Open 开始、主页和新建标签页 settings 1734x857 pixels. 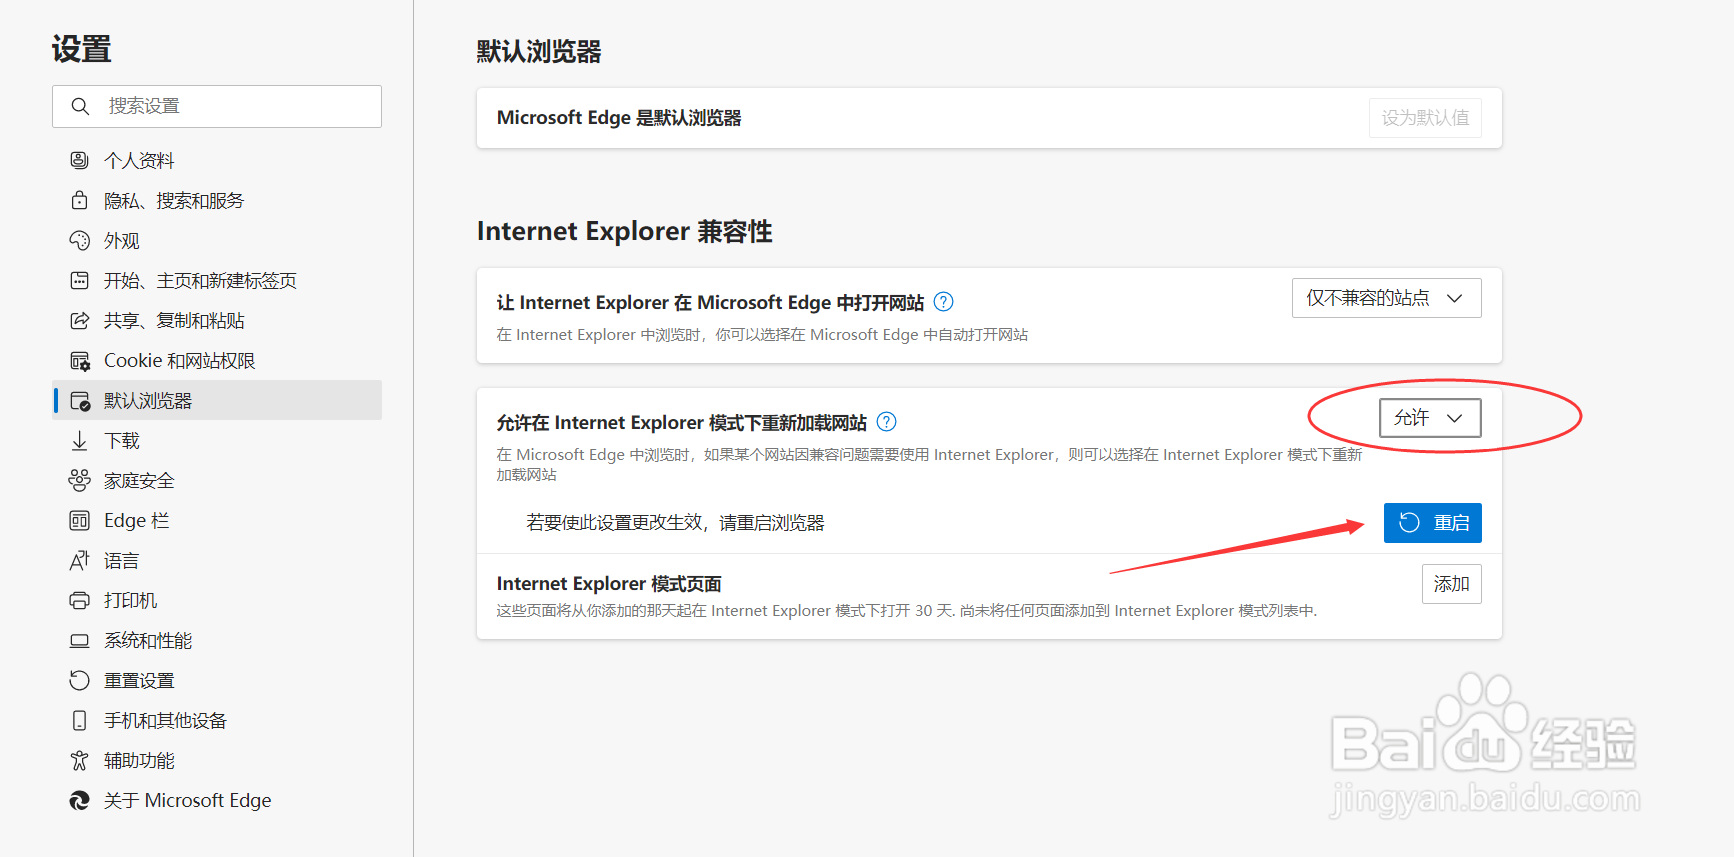click(x=217, y=280)
